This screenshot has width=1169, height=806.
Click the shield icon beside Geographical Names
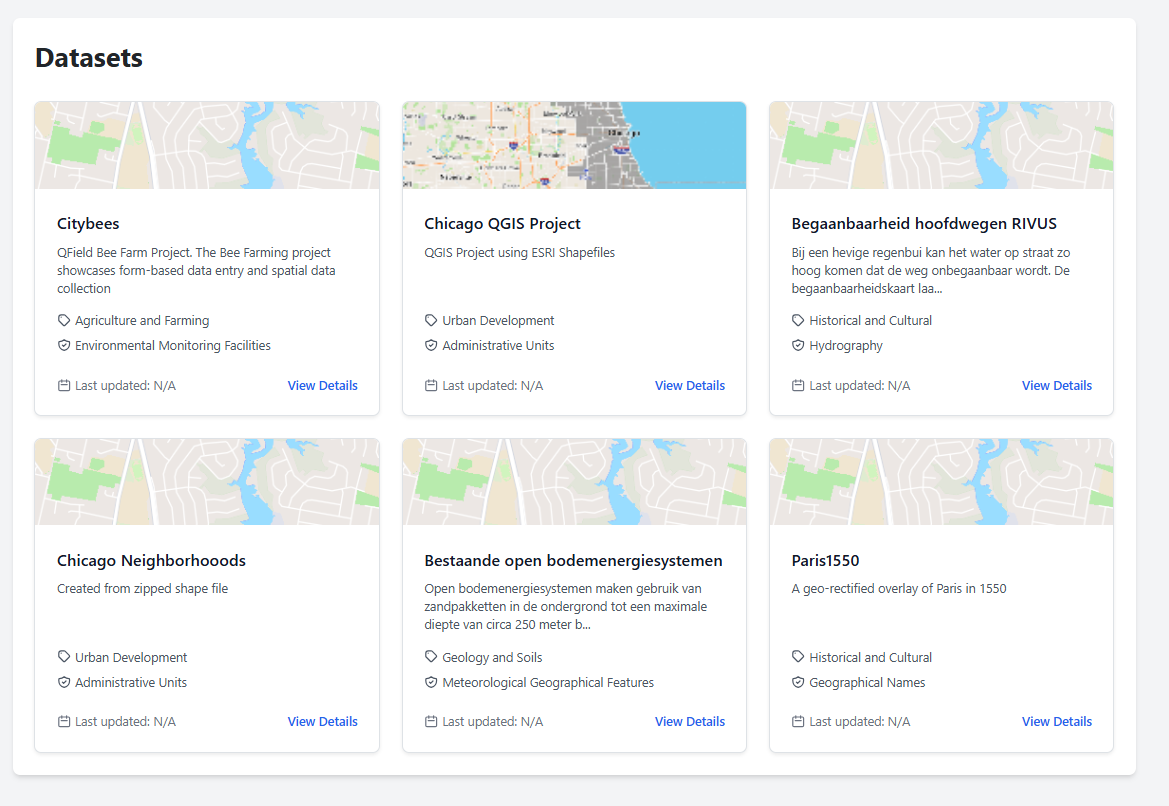798,683
